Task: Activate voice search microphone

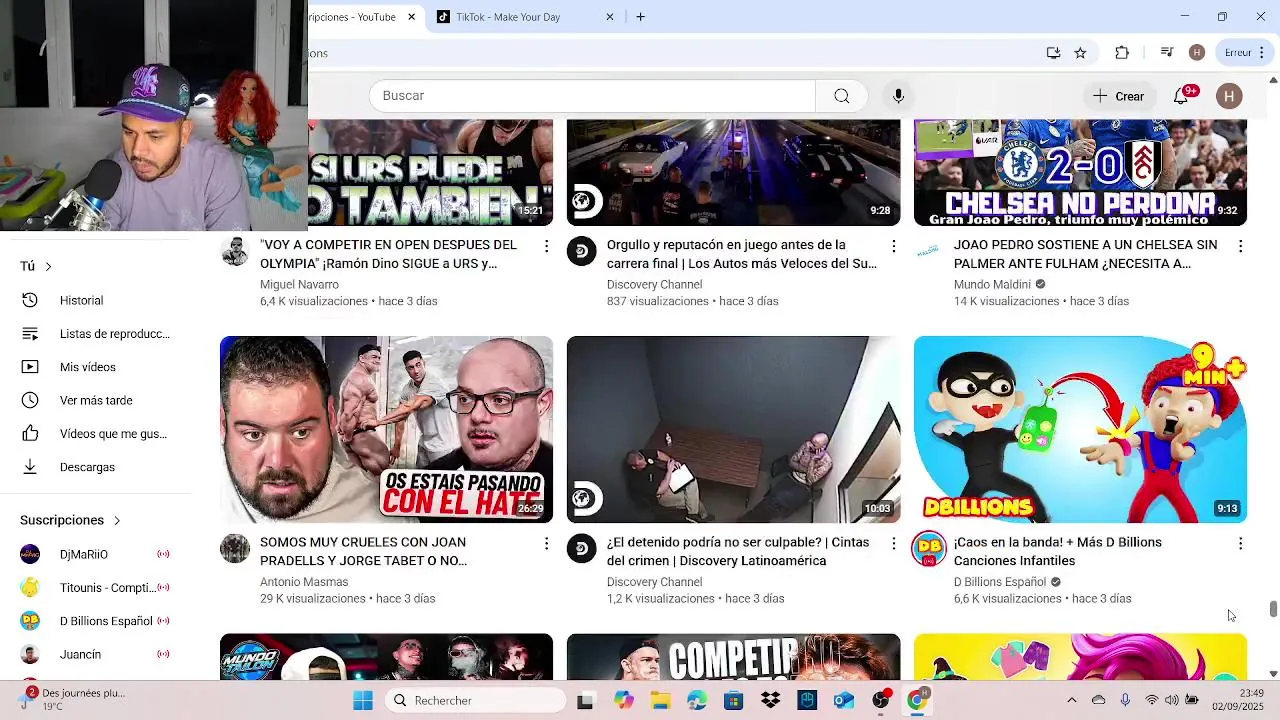Action: click(x=898, y=96)
